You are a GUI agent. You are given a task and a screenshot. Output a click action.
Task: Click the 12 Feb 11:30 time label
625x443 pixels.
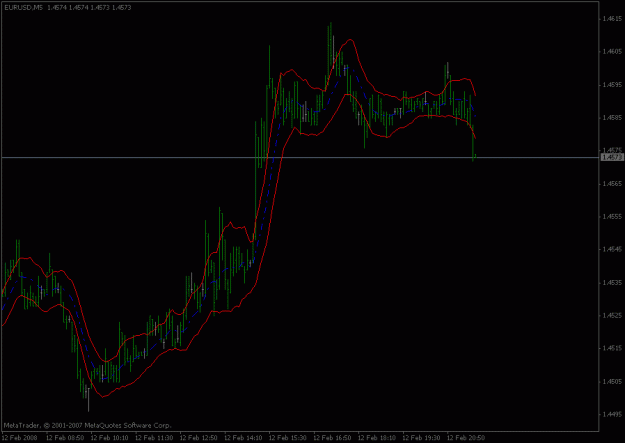click(x=154, y=438)
